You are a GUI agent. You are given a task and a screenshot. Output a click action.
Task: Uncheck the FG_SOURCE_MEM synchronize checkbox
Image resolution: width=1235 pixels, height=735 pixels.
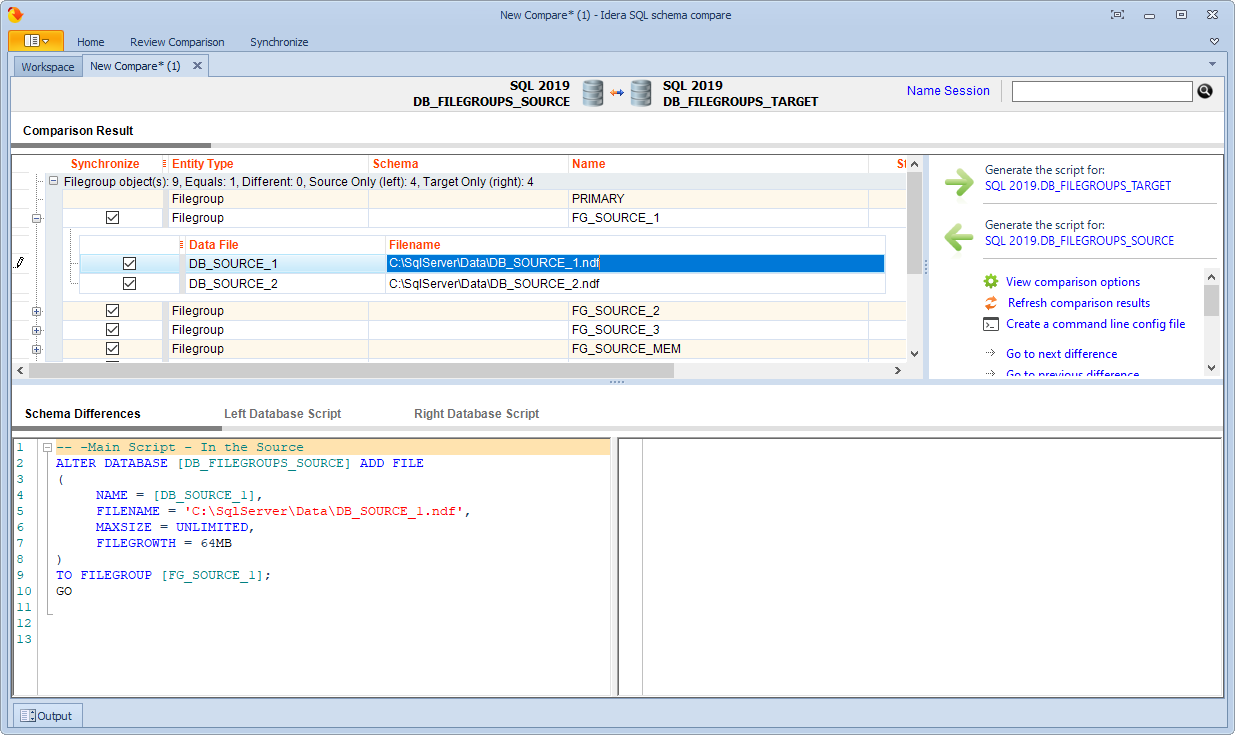click(112, 349)
